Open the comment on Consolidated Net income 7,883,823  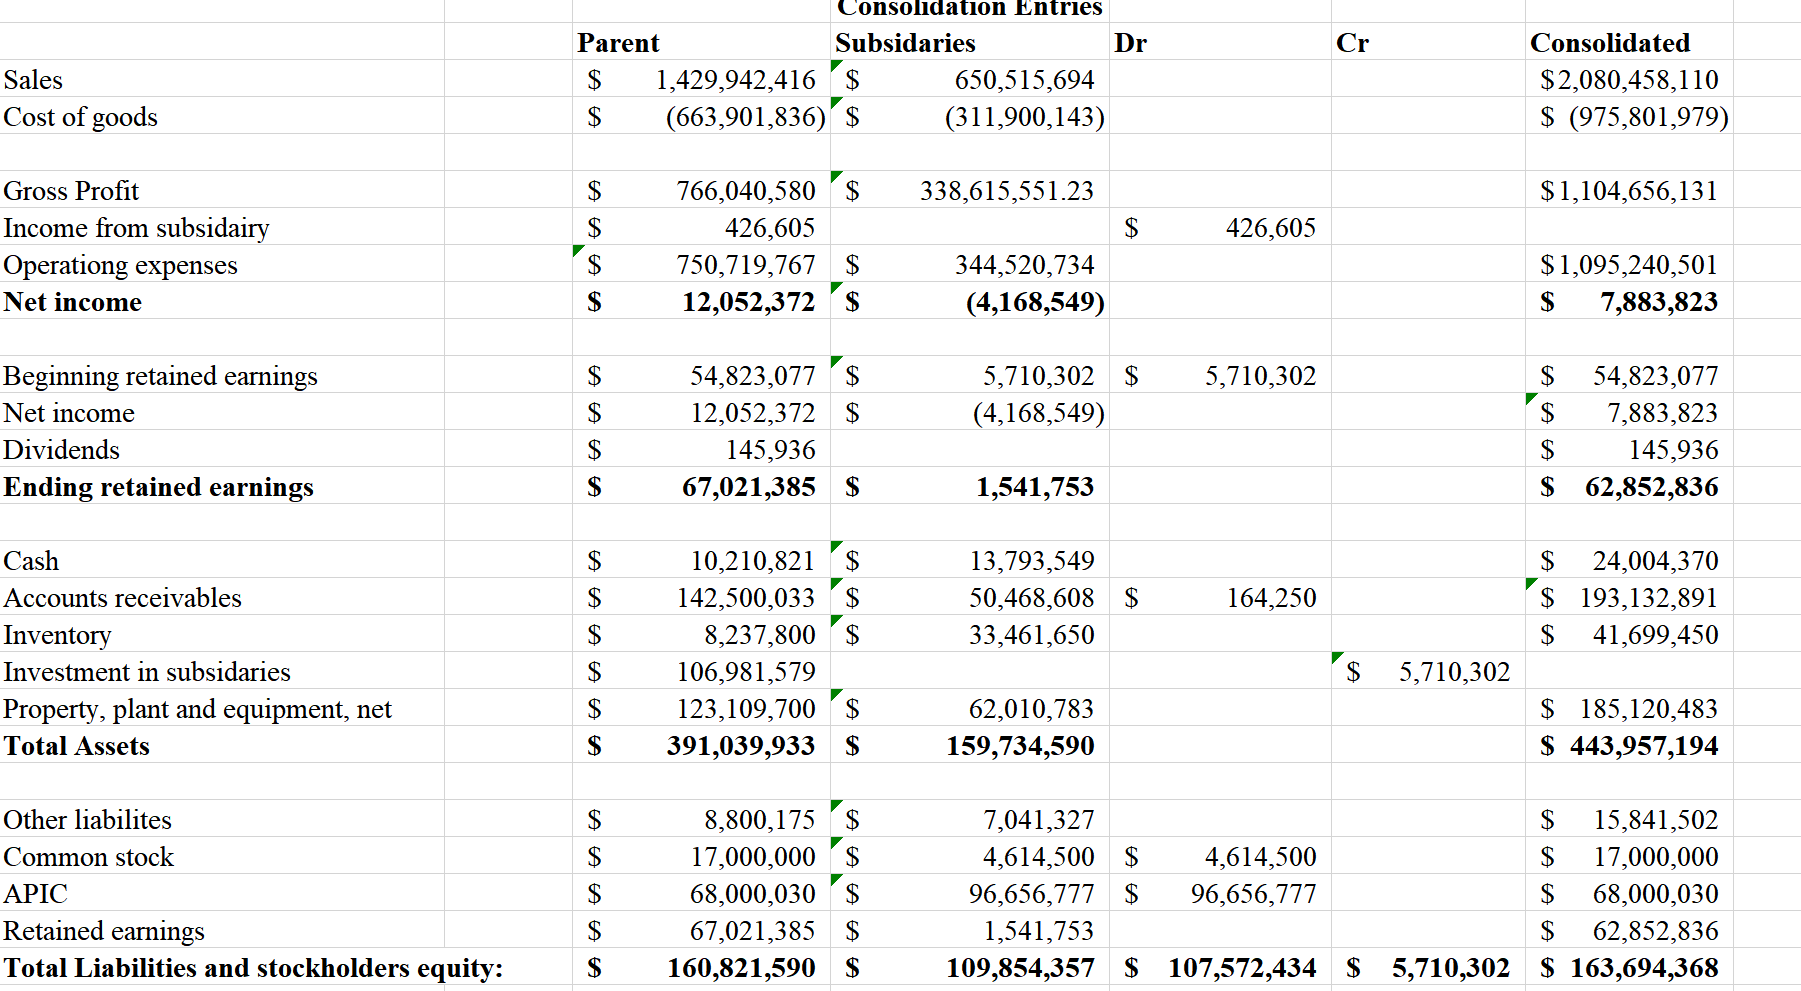coord(1530,399)
